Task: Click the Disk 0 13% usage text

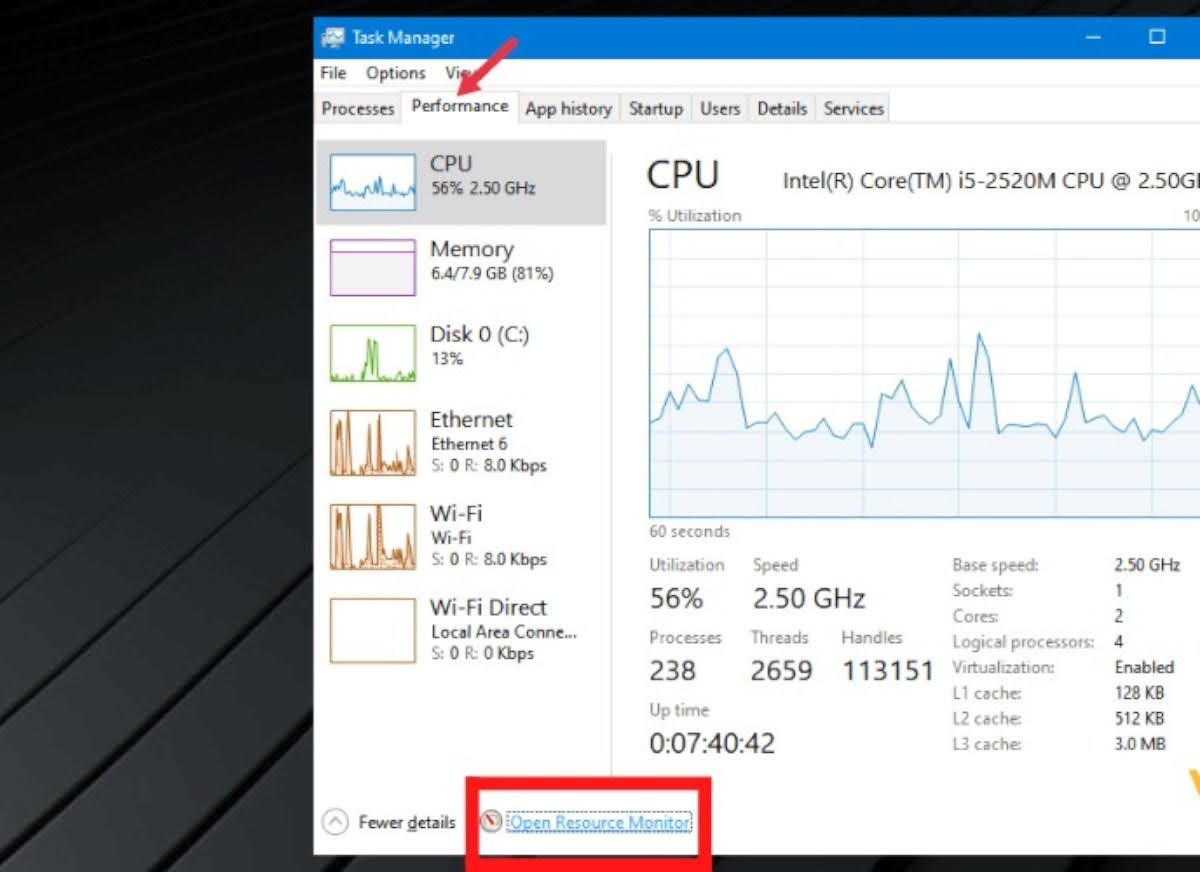Action: pos(446,358)
